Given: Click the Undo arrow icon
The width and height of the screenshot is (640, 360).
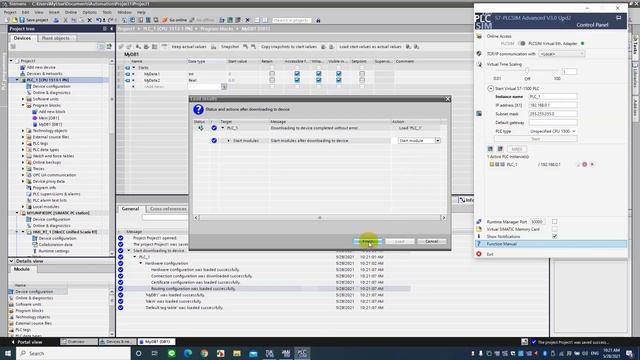Looking at the screenshot, I should [x=99, y=20].
